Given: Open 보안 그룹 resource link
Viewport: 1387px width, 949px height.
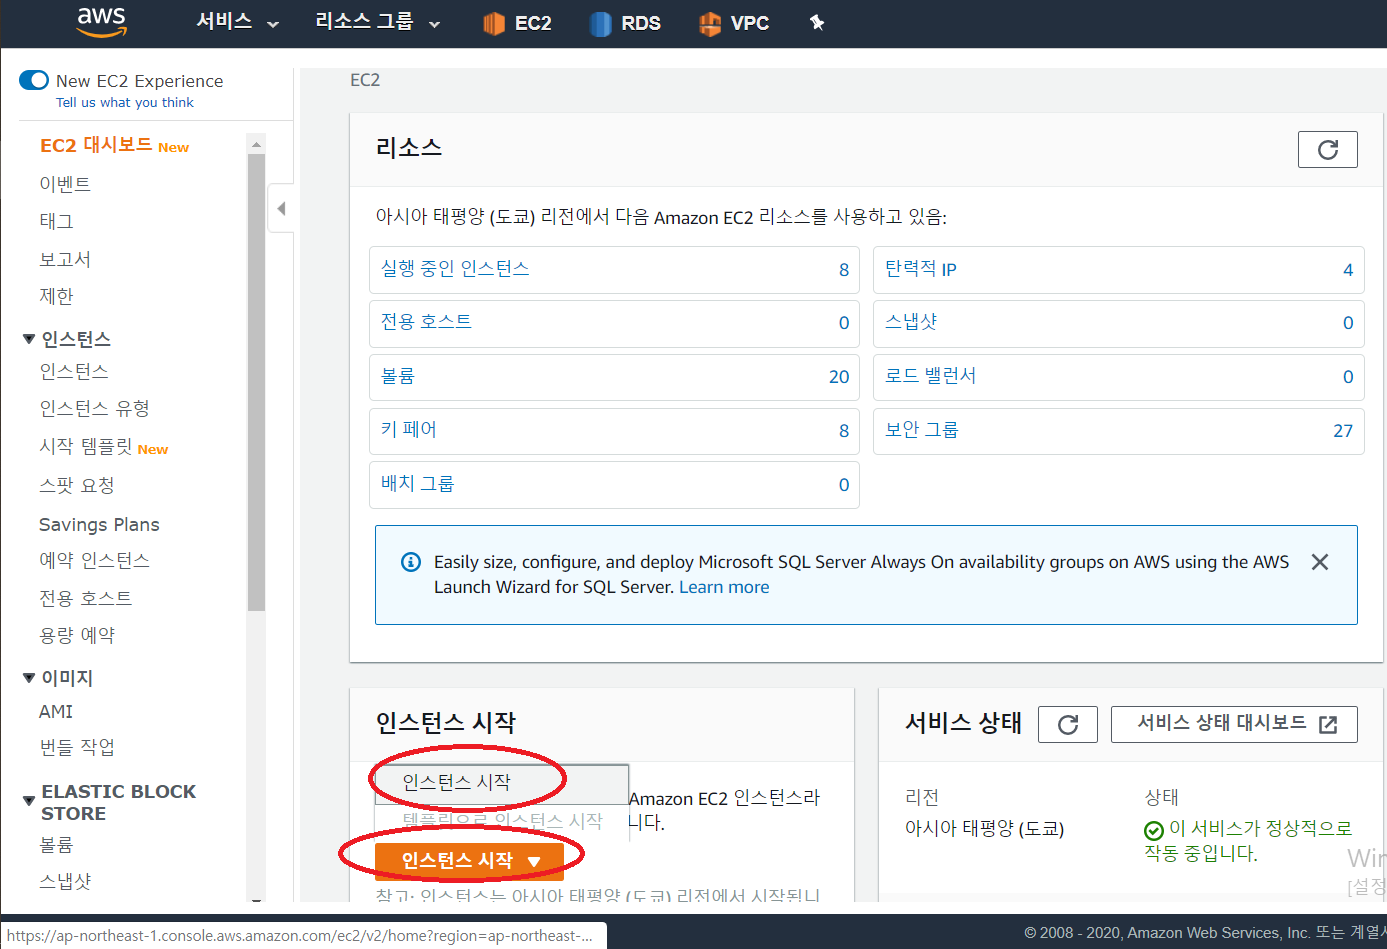Looking at the screenshot, I should click(921, 429).
